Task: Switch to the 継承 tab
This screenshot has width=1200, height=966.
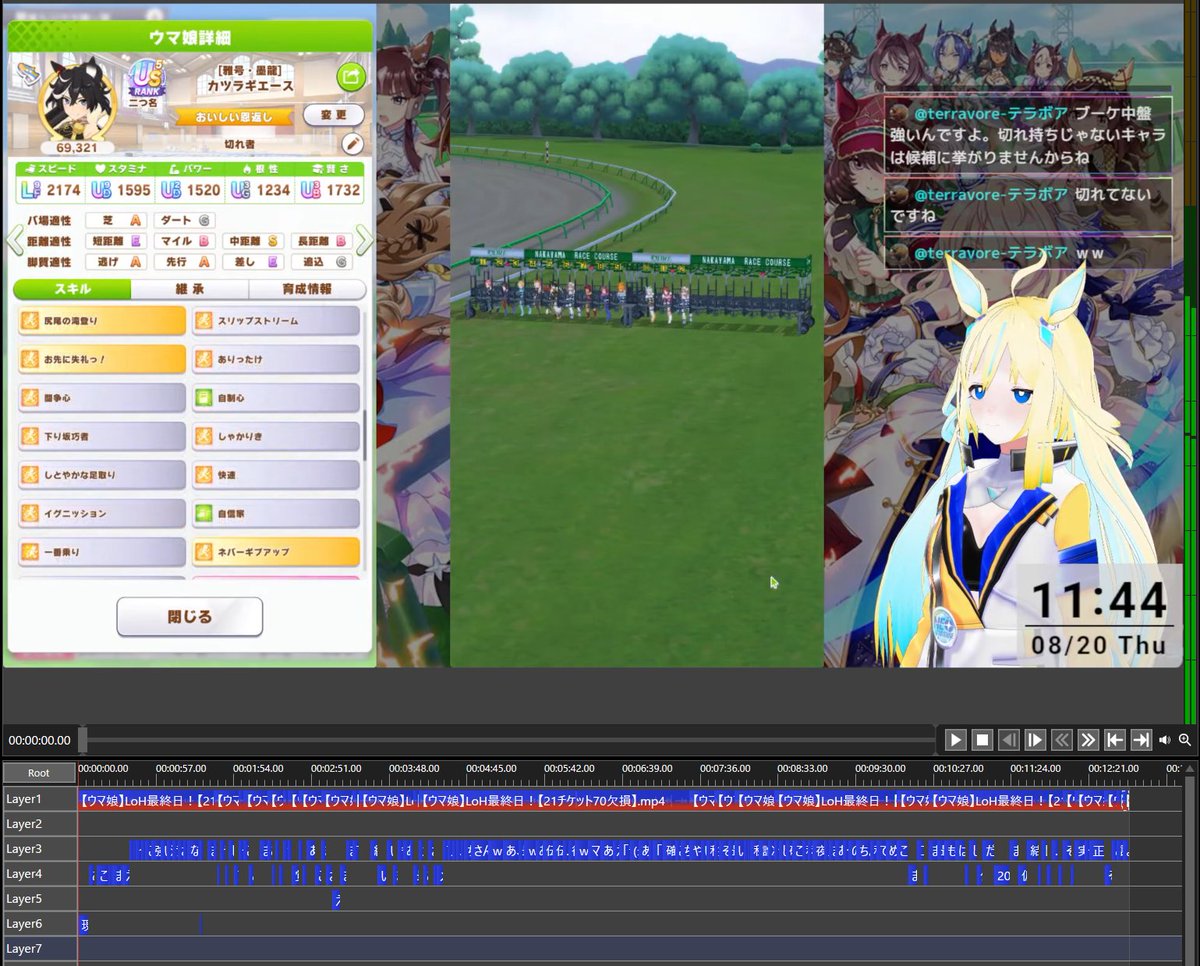Action: pos(190,289)
